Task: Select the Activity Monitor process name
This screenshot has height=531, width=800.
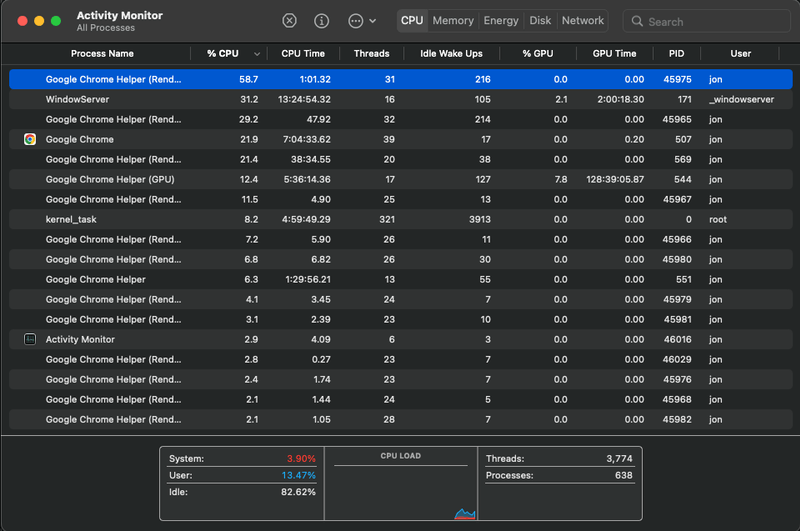Action: click(80, 339)
